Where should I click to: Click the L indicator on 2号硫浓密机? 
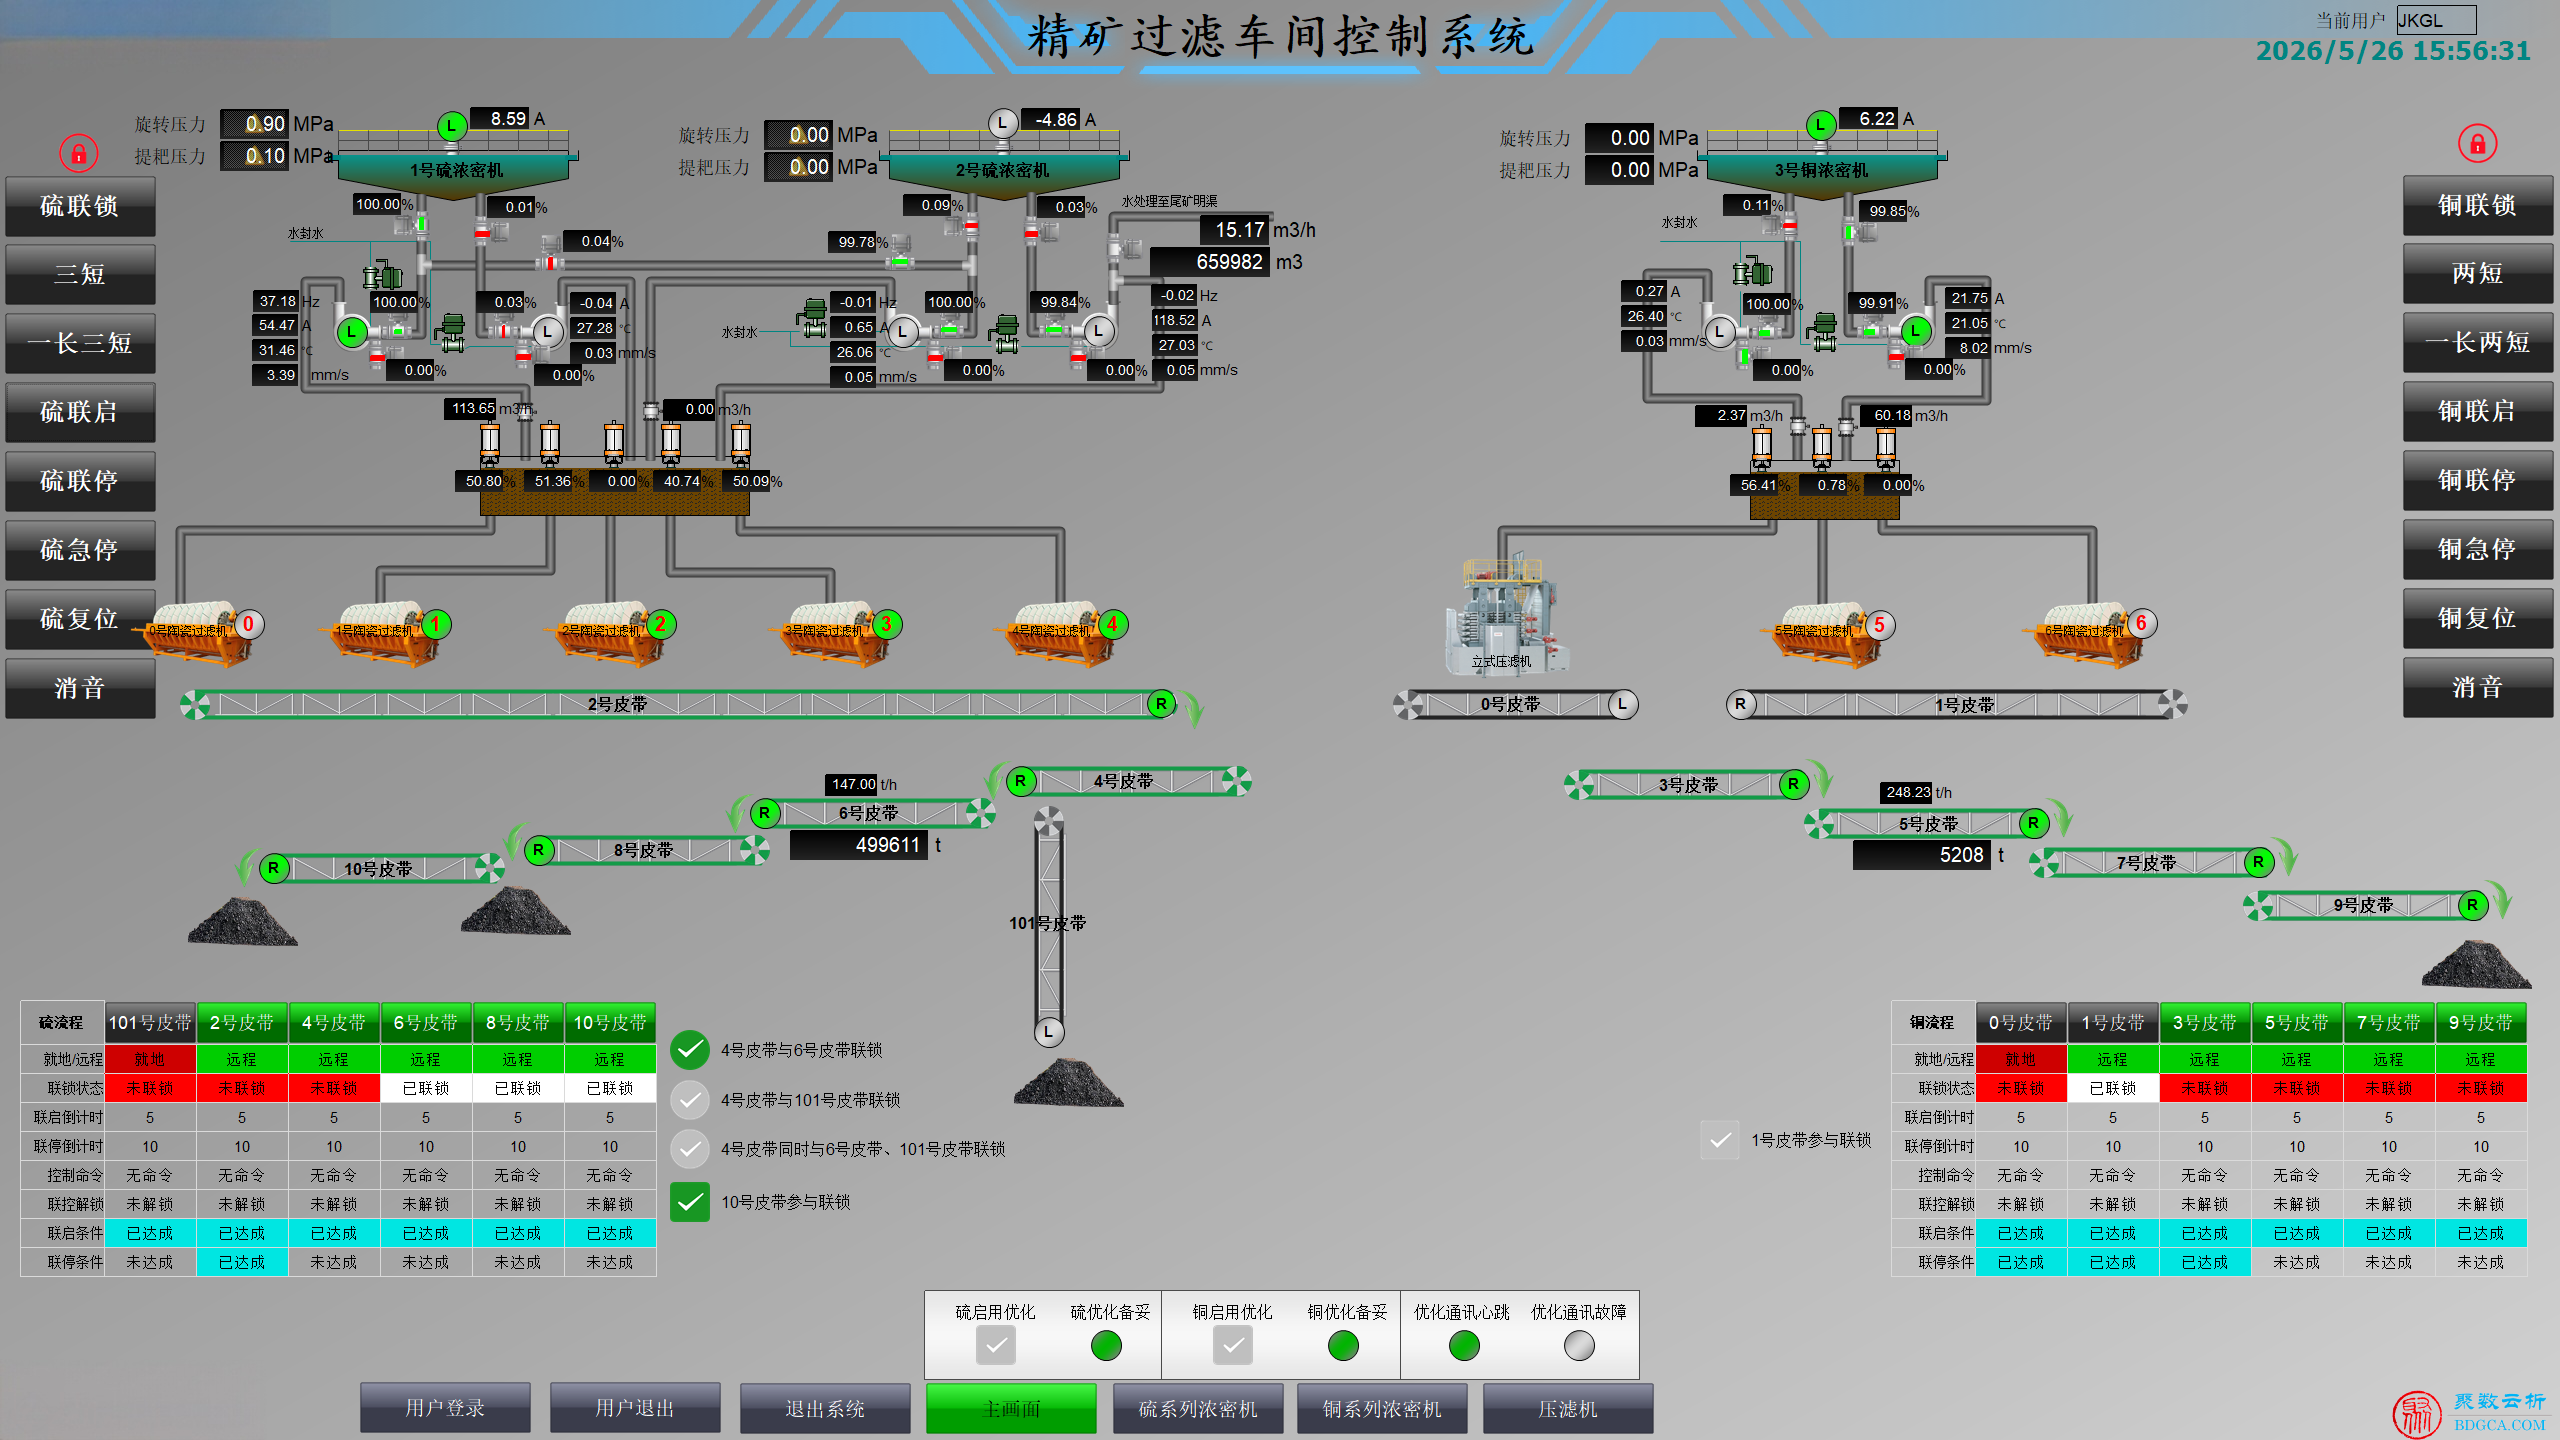pos(1002,123)
